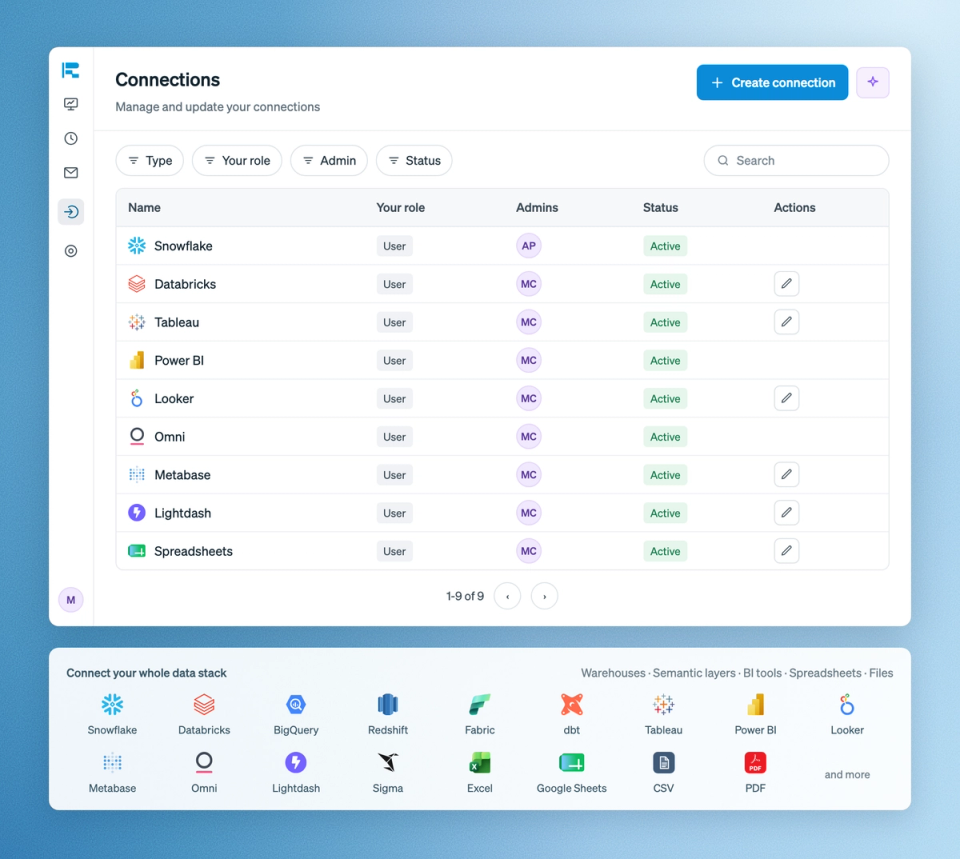This screenshot has height=859, width=960.
Task: Sort by Name column header
Action: click(x=144, y=208)
